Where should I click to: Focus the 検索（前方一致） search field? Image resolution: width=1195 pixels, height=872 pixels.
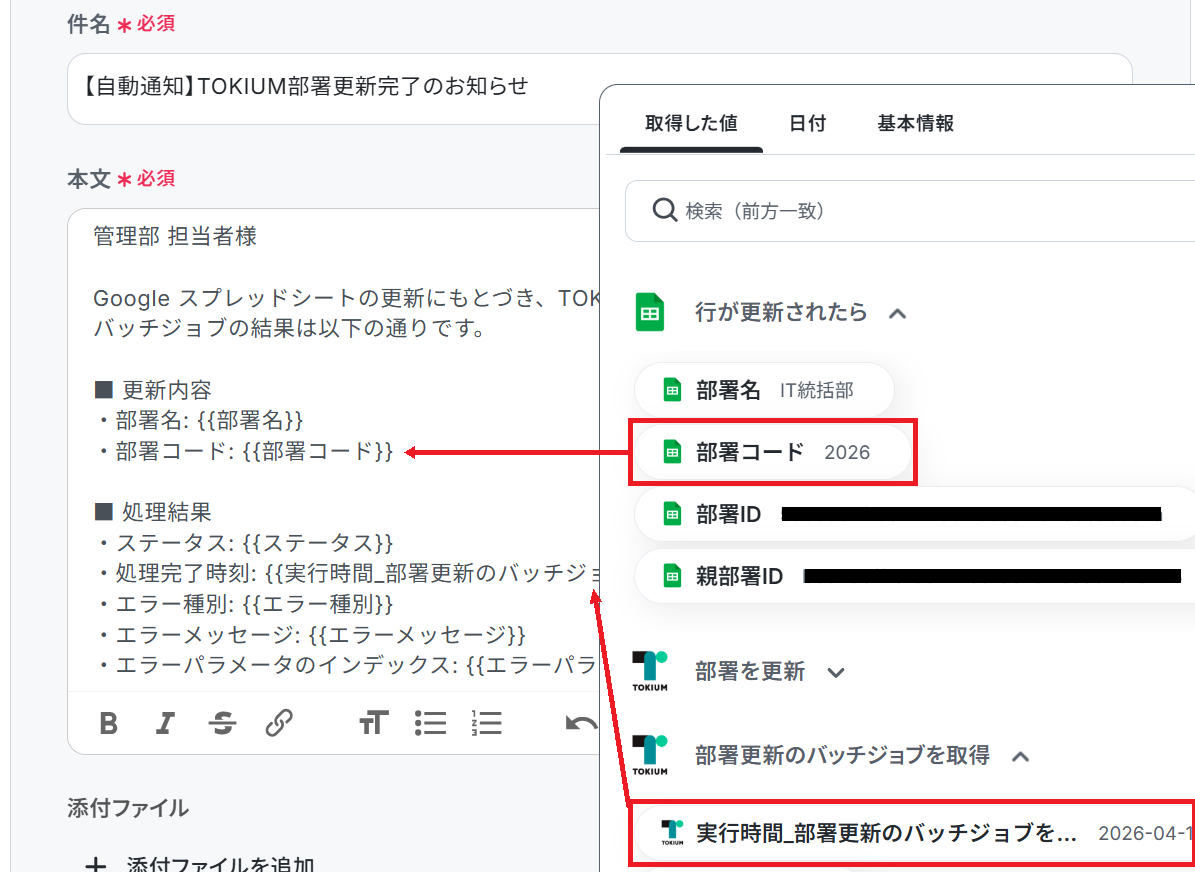coord(910,211)
